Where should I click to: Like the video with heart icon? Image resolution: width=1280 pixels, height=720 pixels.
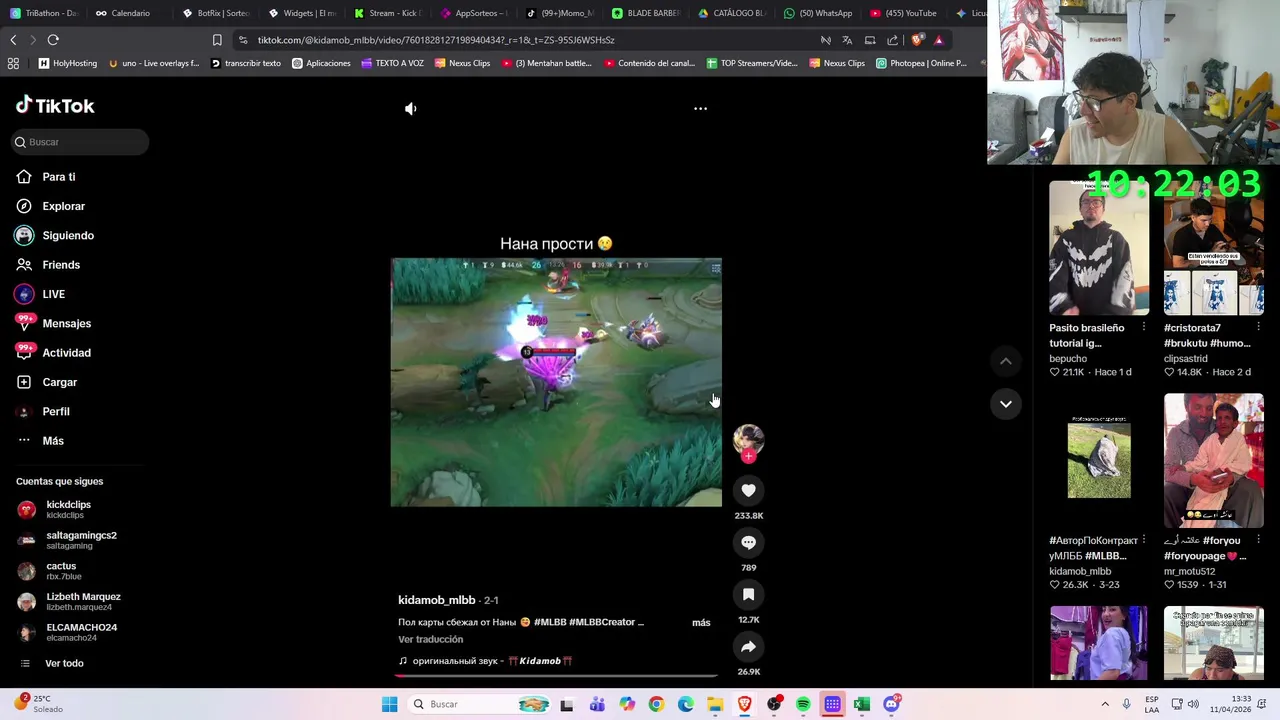(x=748, y=490)
